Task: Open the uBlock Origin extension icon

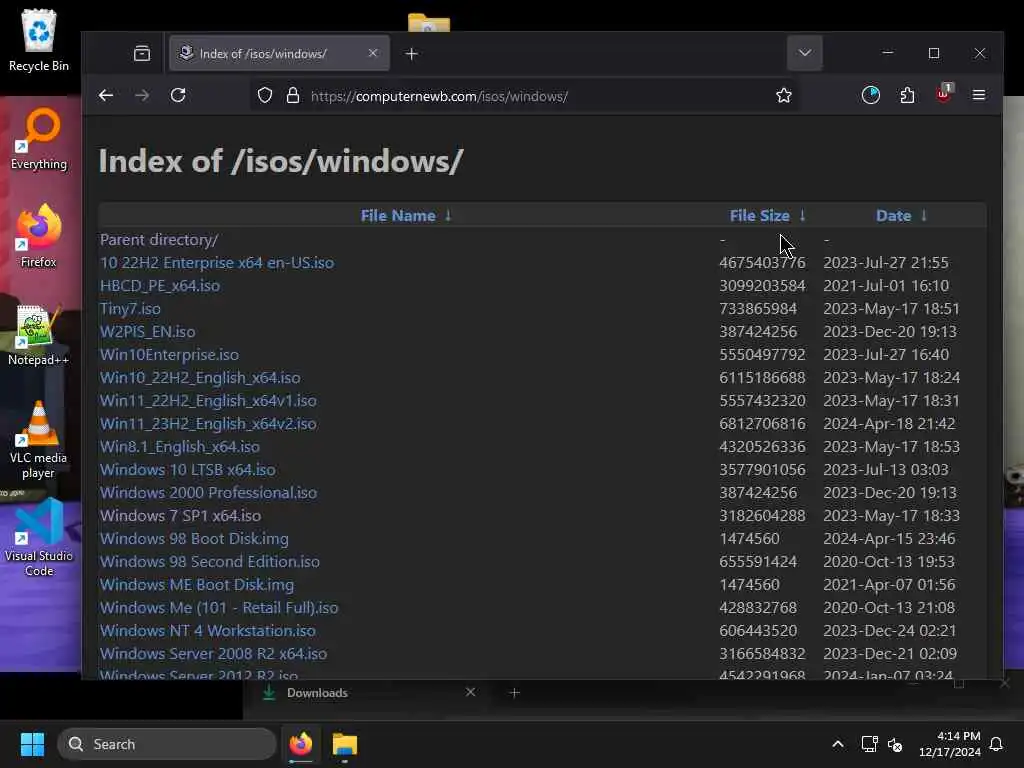Action: (944, 94)
